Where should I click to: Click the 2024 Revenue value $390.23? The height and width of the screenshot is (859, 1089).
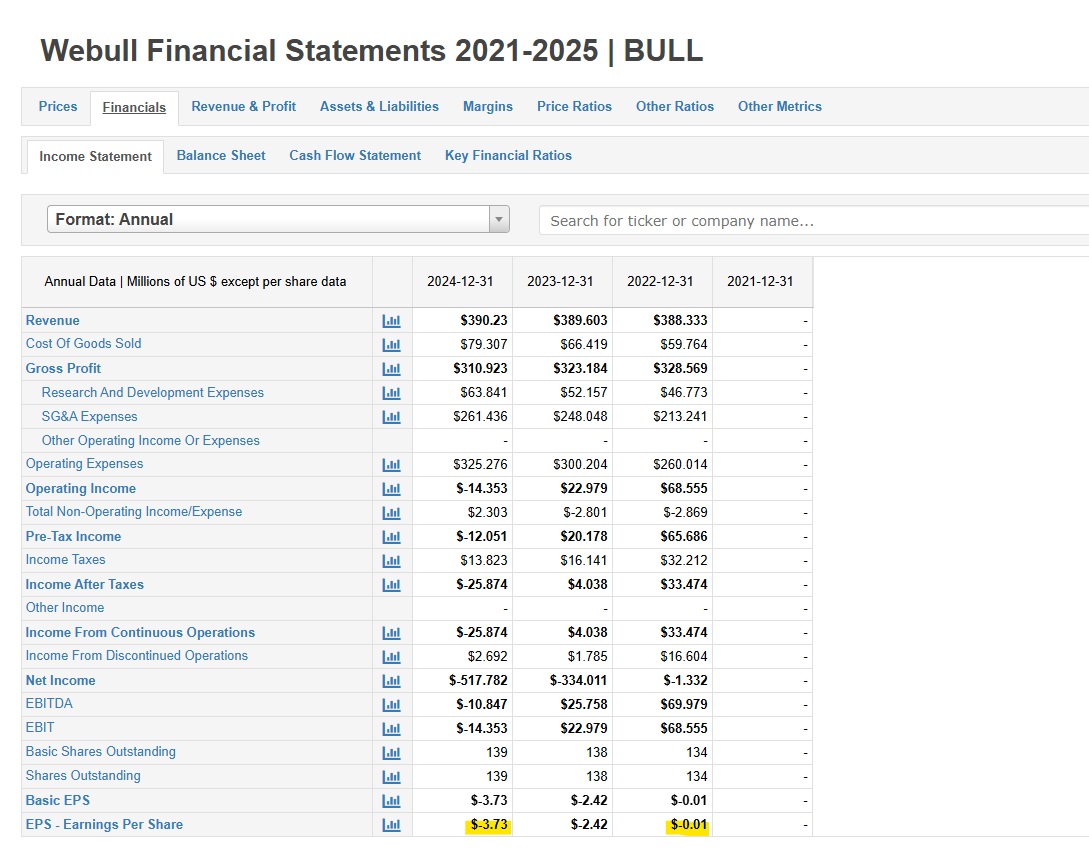(x=483, y=320)
